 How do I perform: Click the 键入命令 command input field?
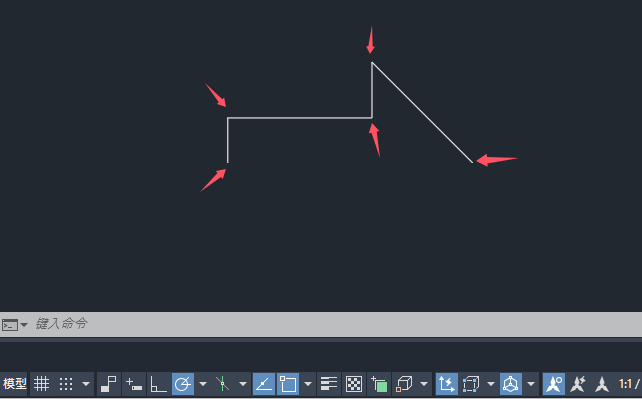tap(336, 324)
